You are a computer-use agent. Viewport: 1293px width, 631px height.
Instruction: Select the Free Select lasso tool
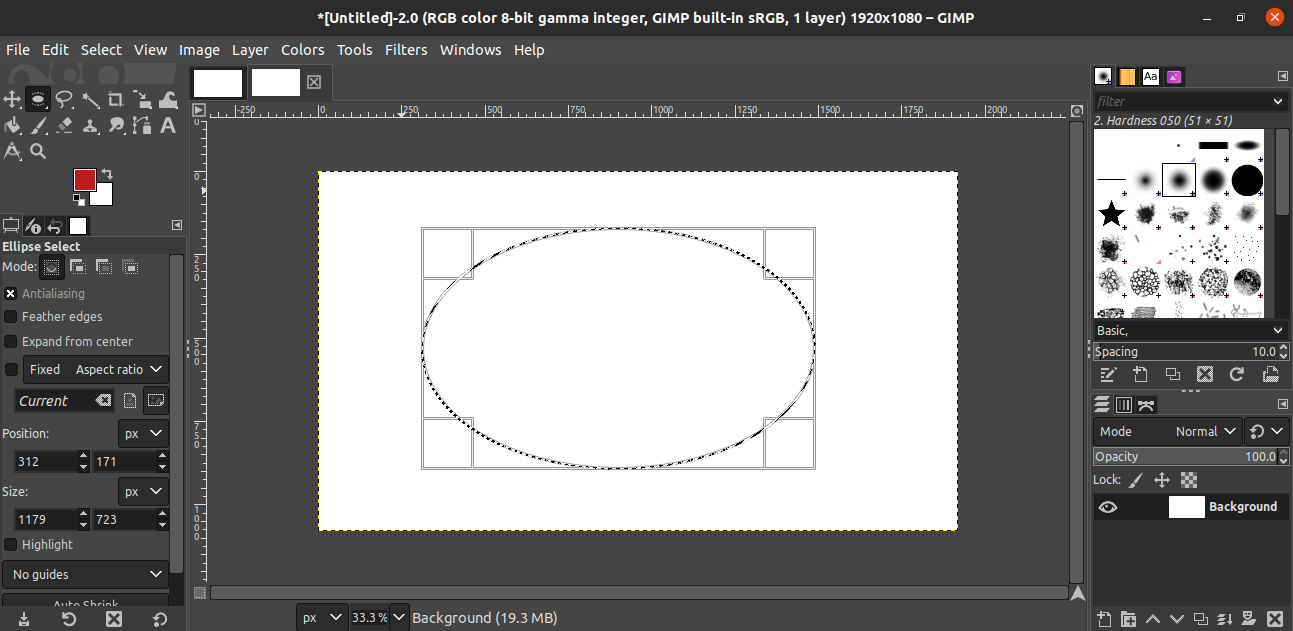[64, 99]
